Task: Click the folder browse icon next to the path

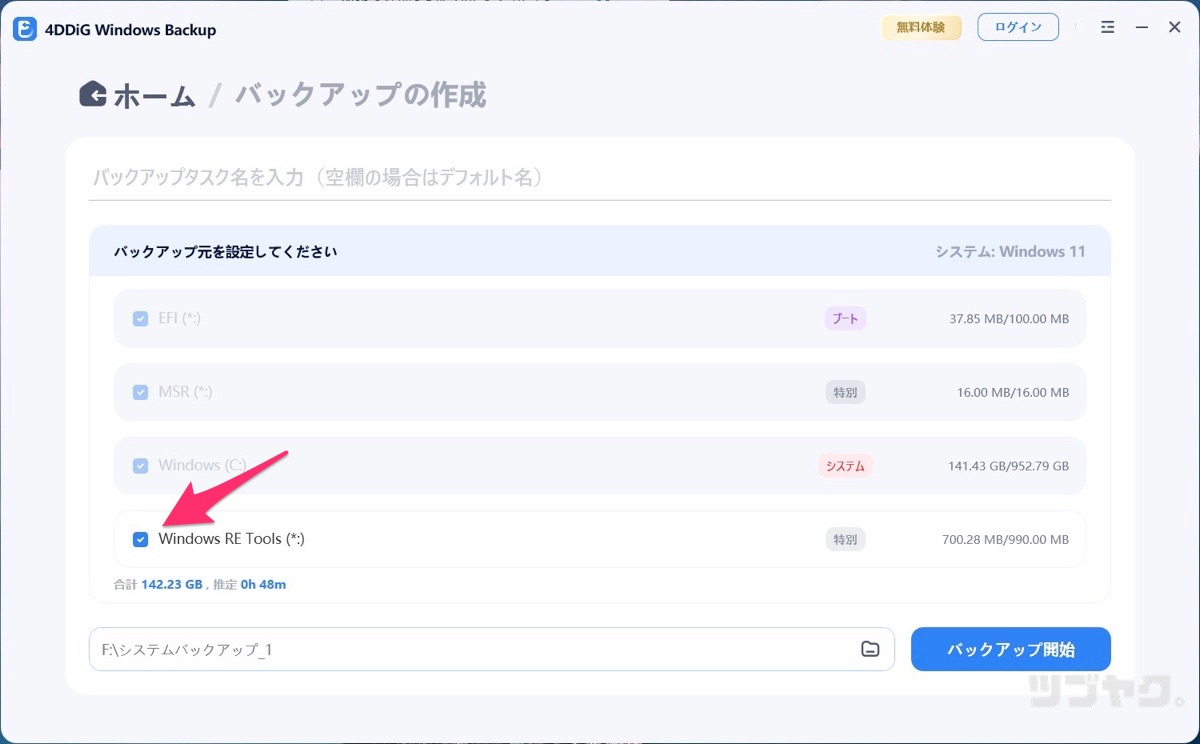Action: coord(869,649)
